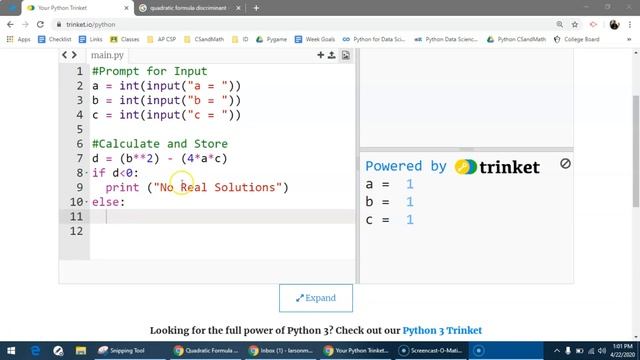Click line number 12 in the gutter

(76, 231)
